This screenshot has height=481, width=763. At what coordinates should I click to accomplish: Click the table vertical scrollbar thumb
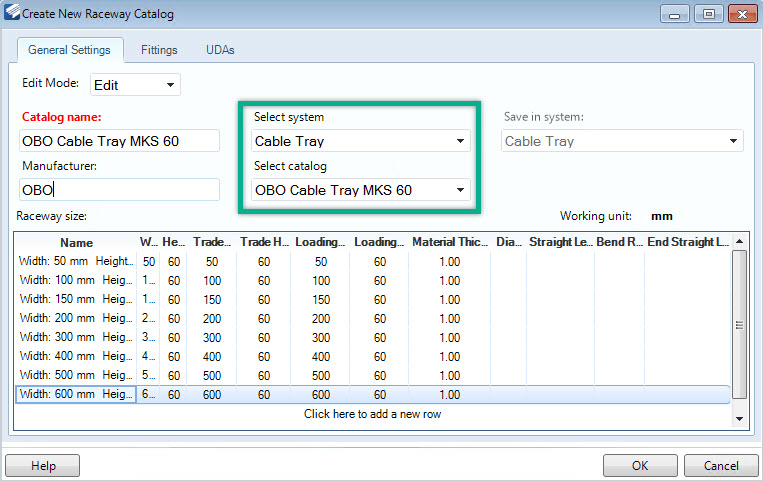tap(739, 325)
